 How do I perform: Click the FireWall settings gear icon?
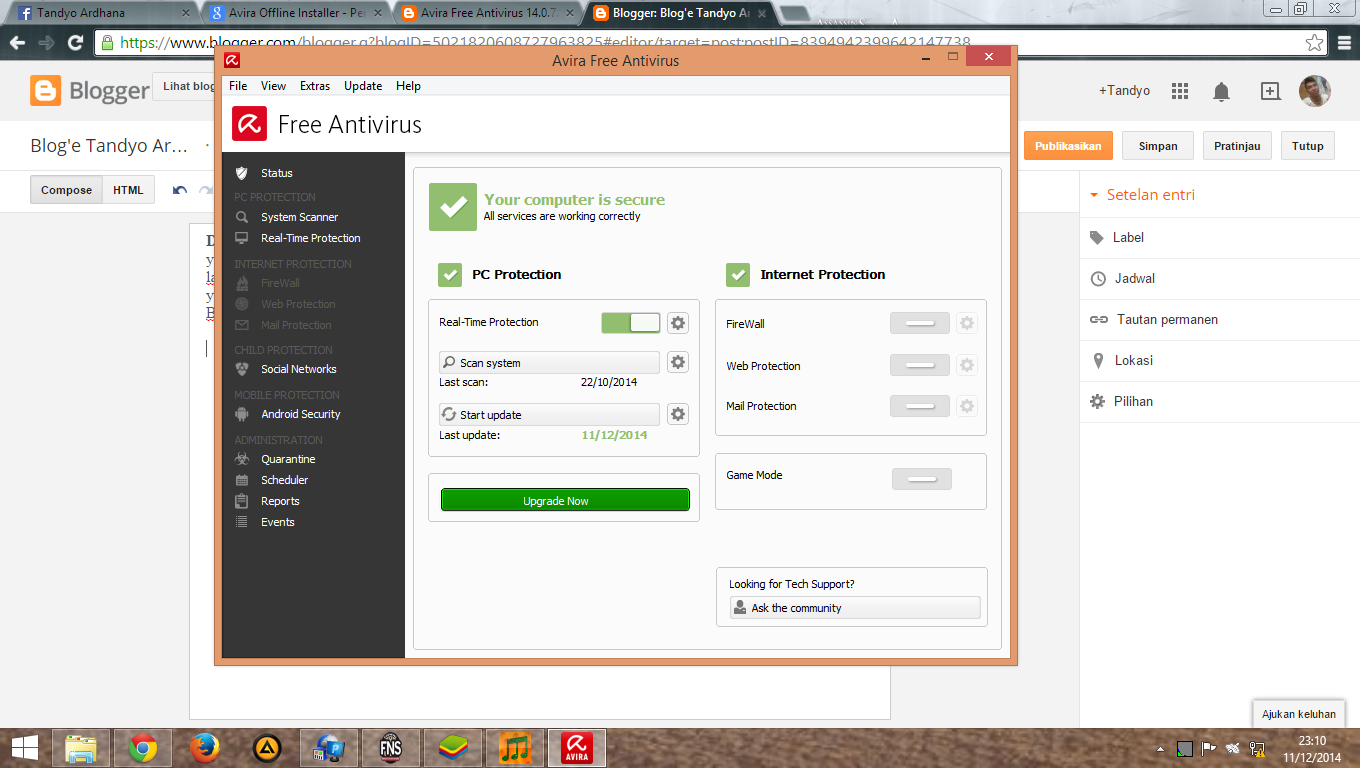(x=966, y=323)
